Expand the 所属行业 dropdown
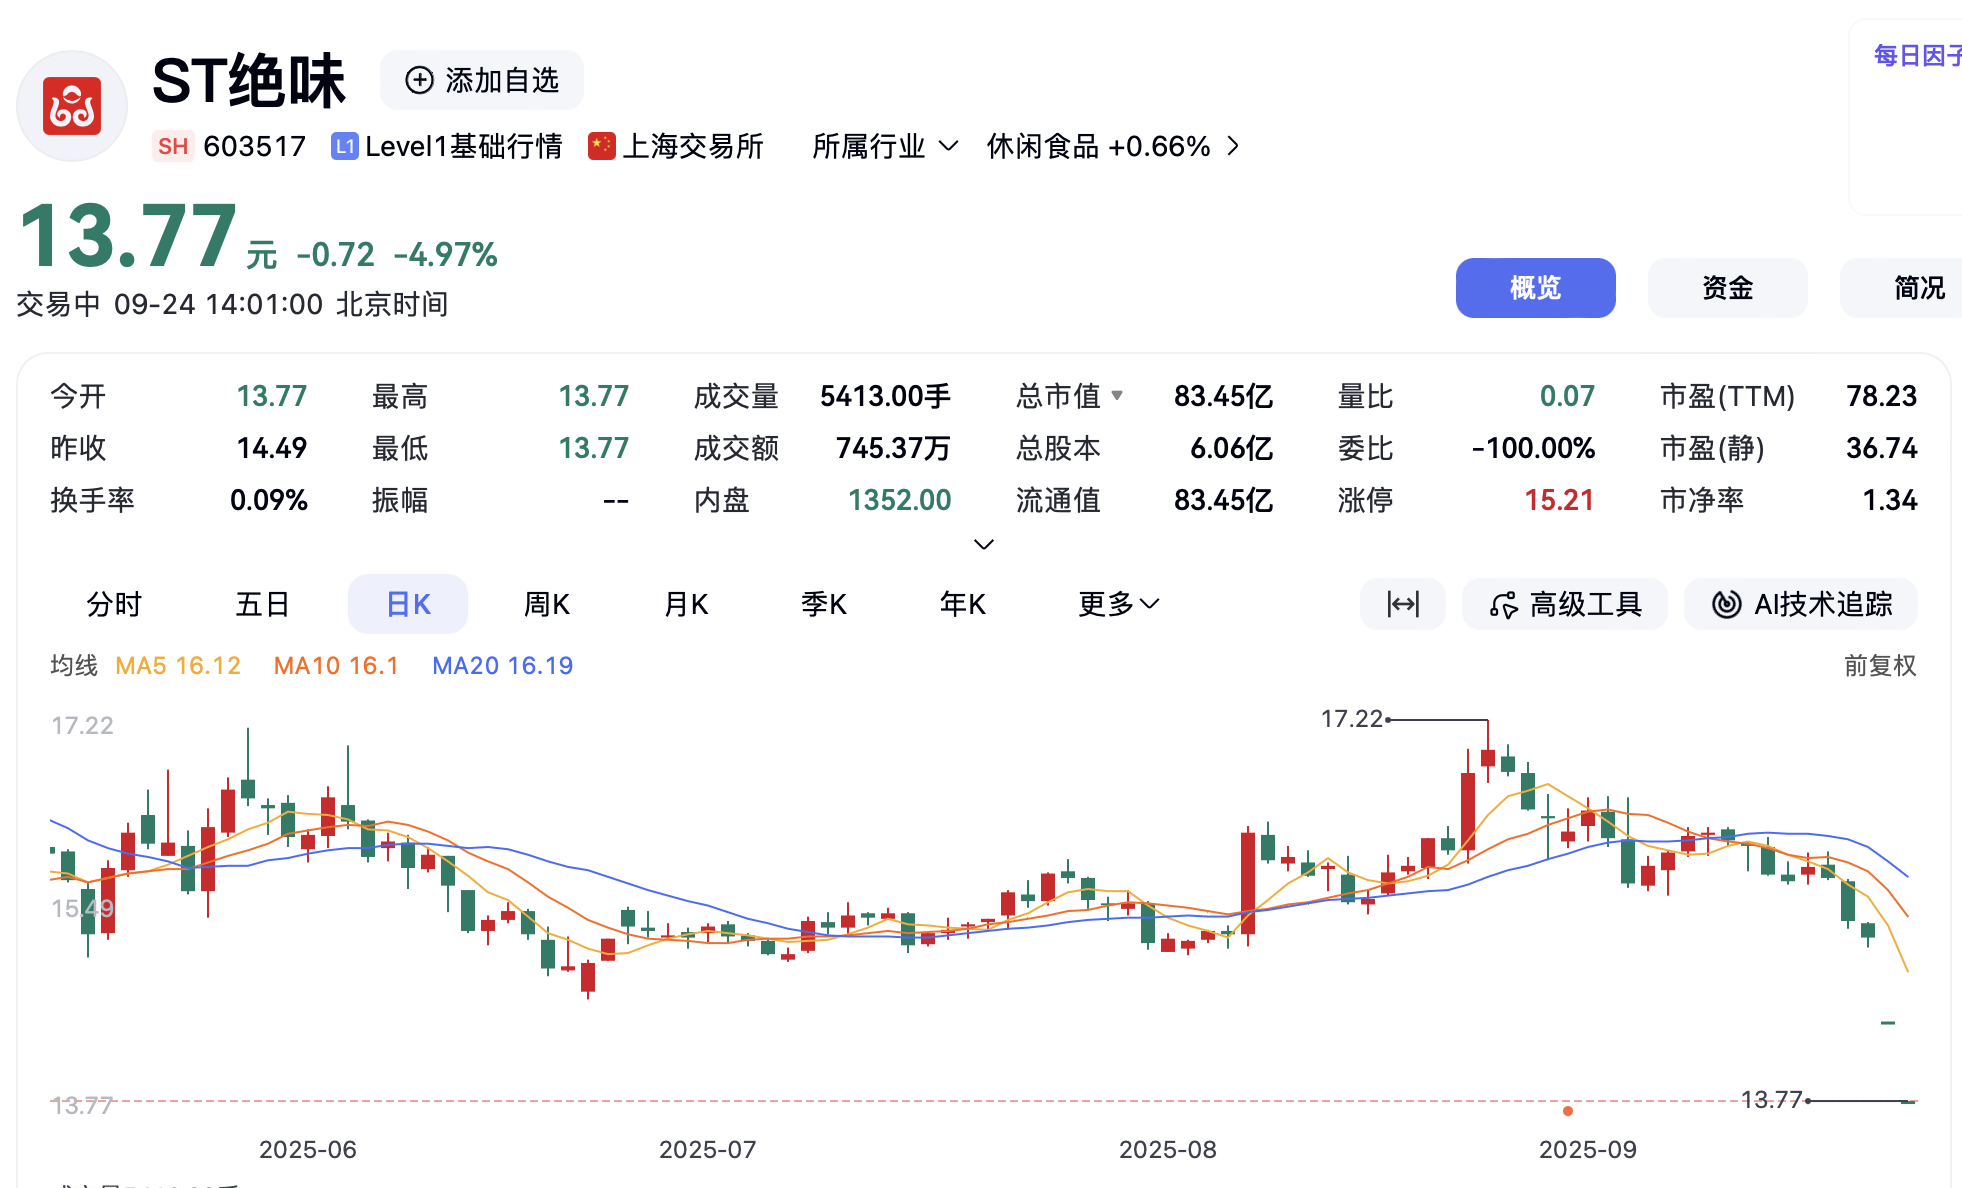The height and width of the screenshot is (1188, 1962). pos(885,147)
